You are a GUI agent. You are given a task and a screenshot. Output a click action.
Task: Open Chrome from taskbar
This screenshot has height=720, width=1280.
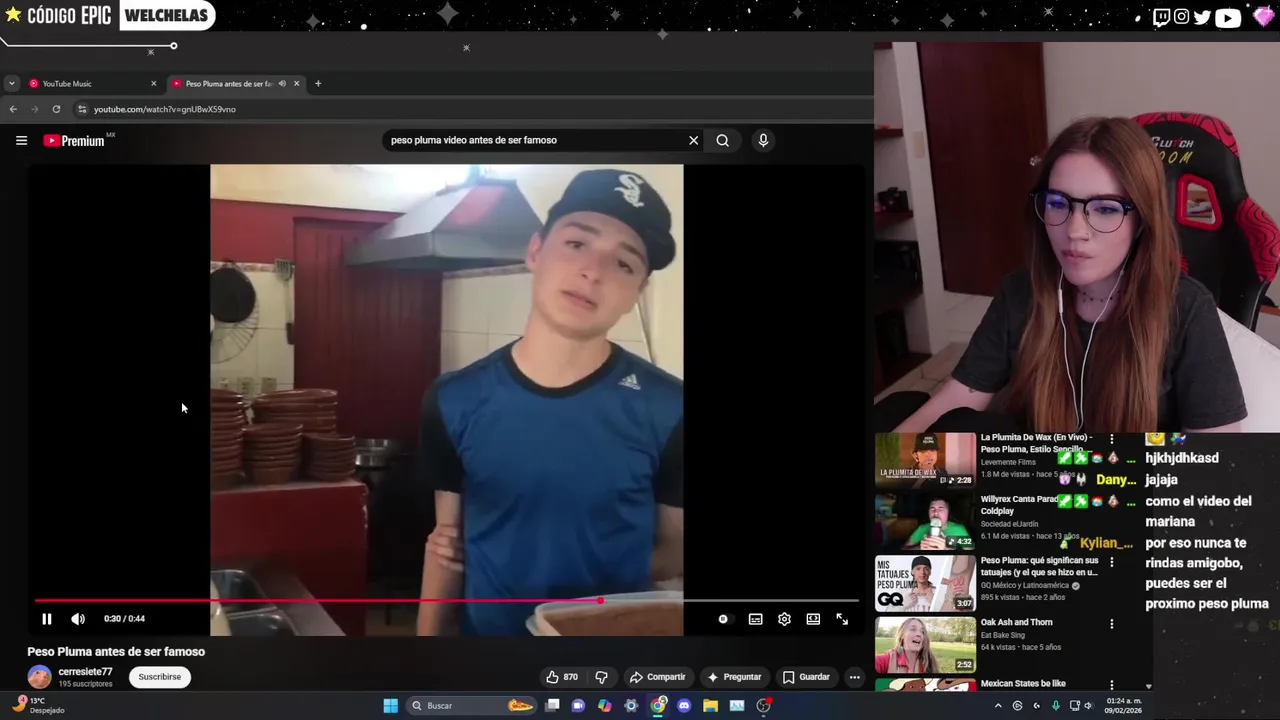pyautogui.click(x=657, y=706)
